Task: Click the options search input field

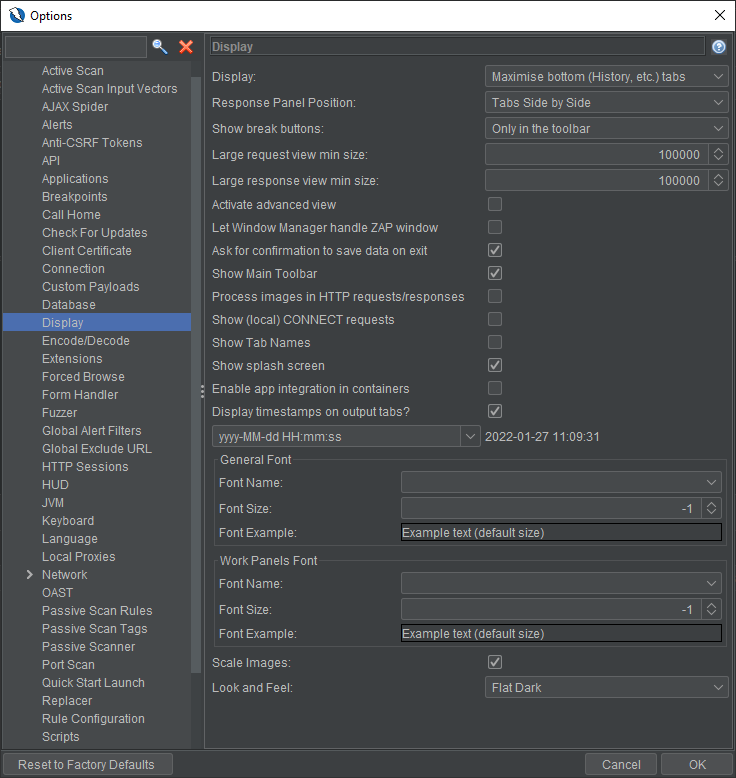Action: [x=75, y=47]
